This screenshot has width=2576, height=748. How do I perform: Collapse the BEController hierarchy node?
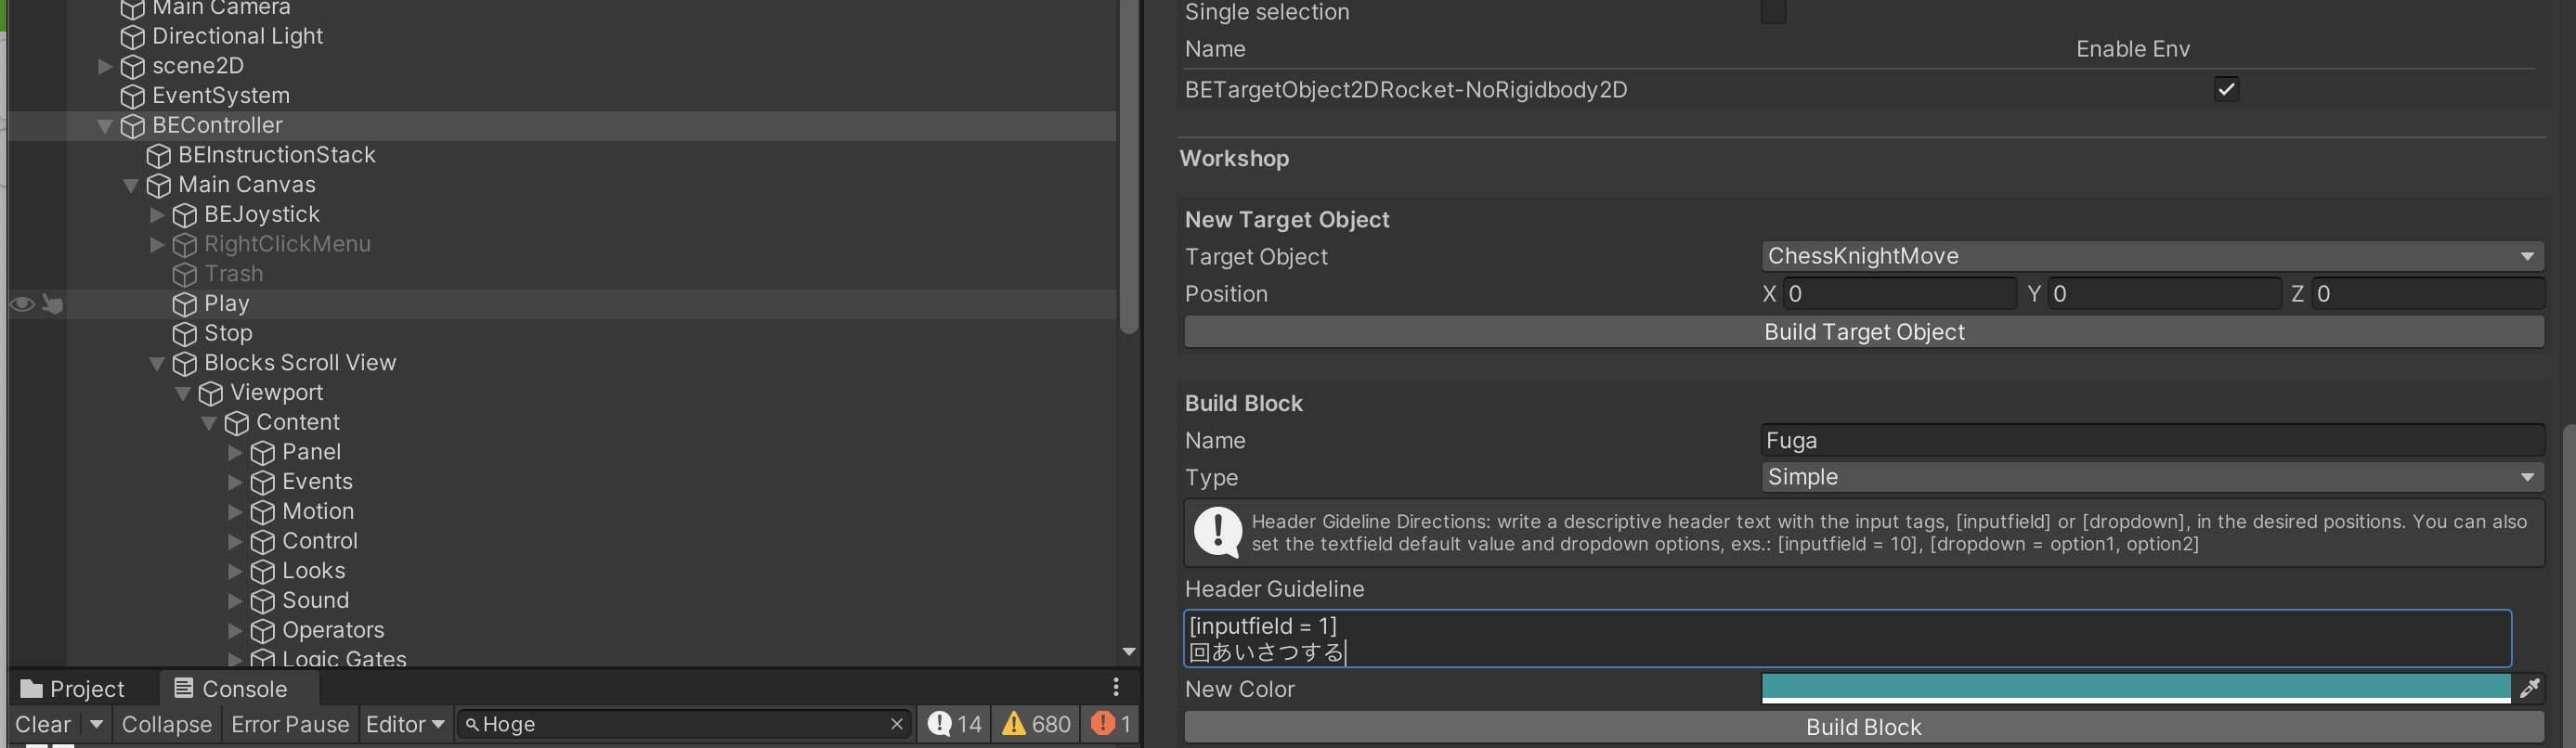coord(105,126)
